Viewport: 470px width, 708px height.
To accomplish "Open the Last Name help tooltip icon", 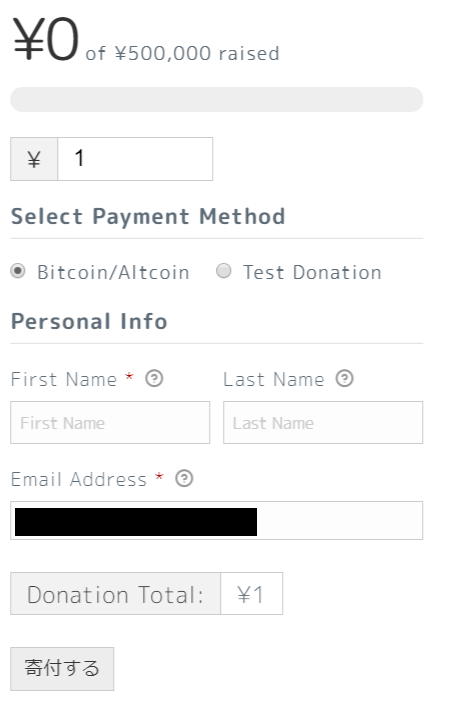I will tap(344, 378).
